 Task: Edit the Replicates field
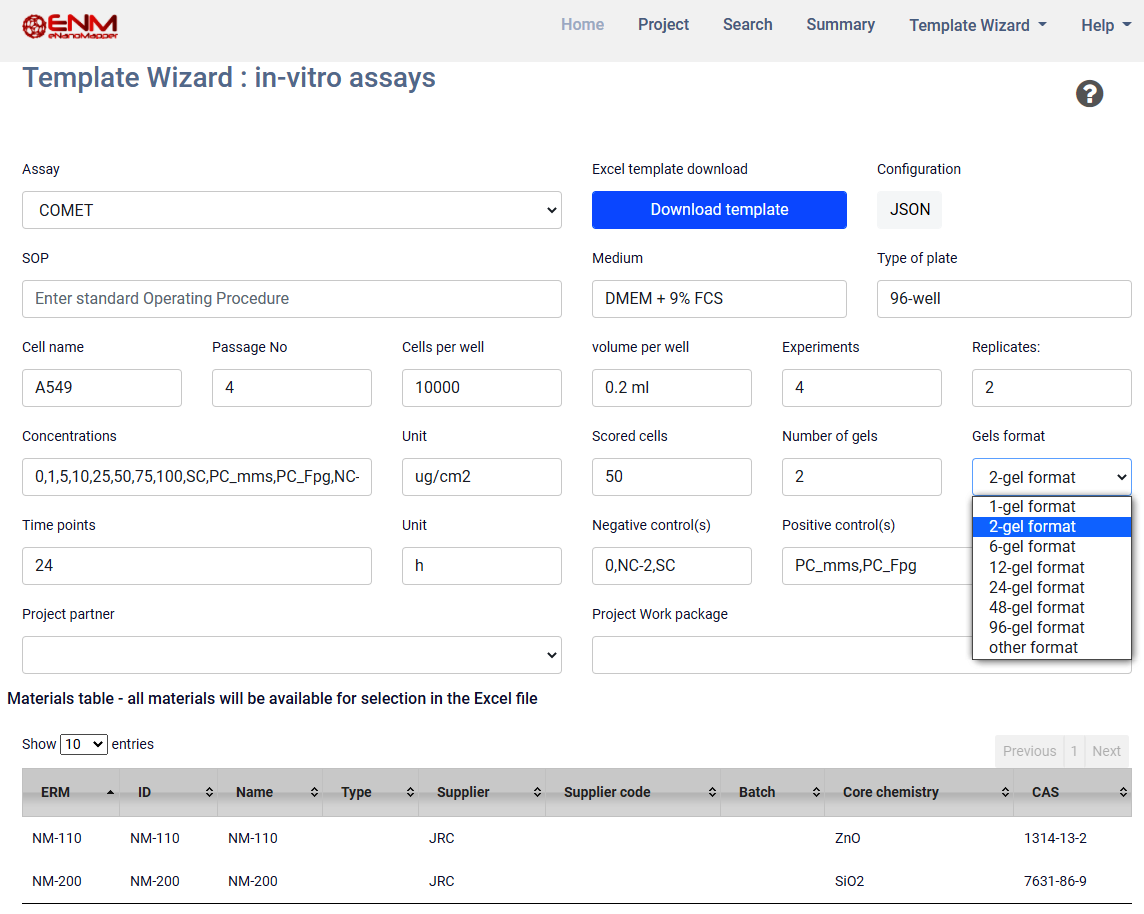1051,388
